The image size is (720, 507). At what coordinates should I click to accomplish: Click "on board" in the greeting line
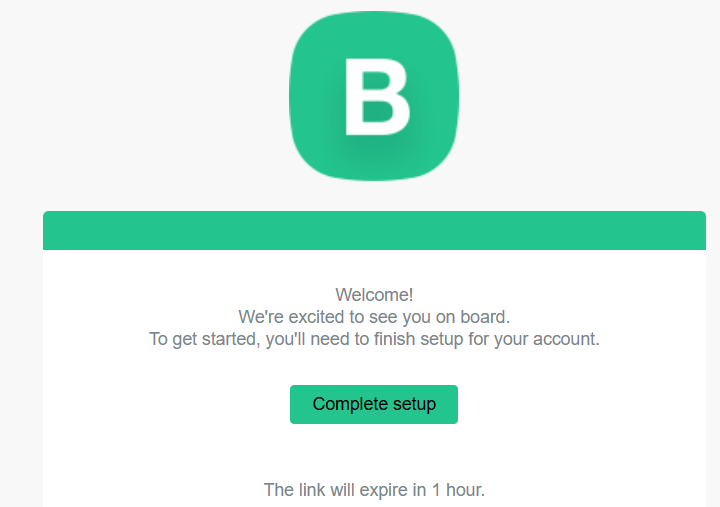[474, 317]
